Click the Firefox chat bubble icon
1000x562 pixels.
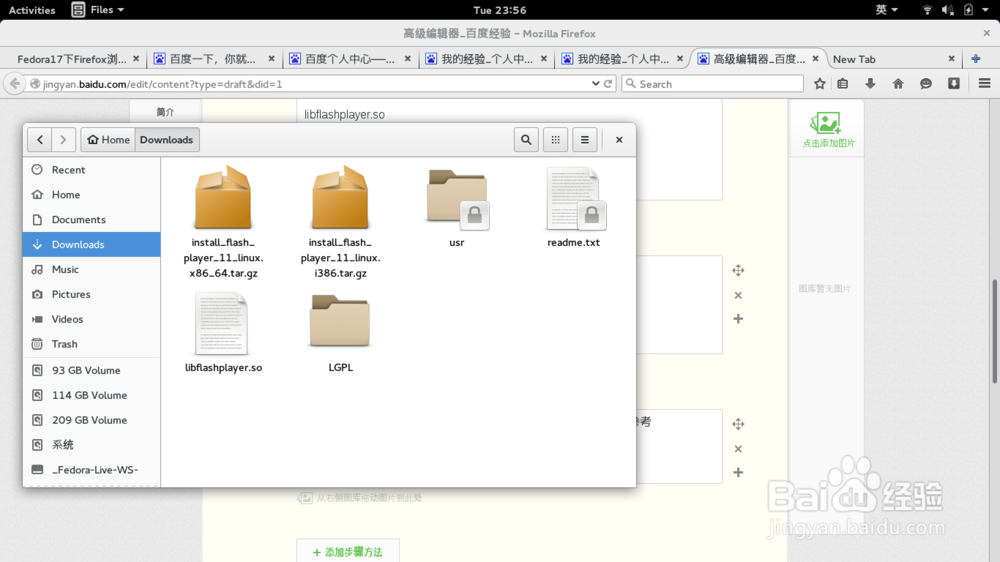click(x=926, y=84)
